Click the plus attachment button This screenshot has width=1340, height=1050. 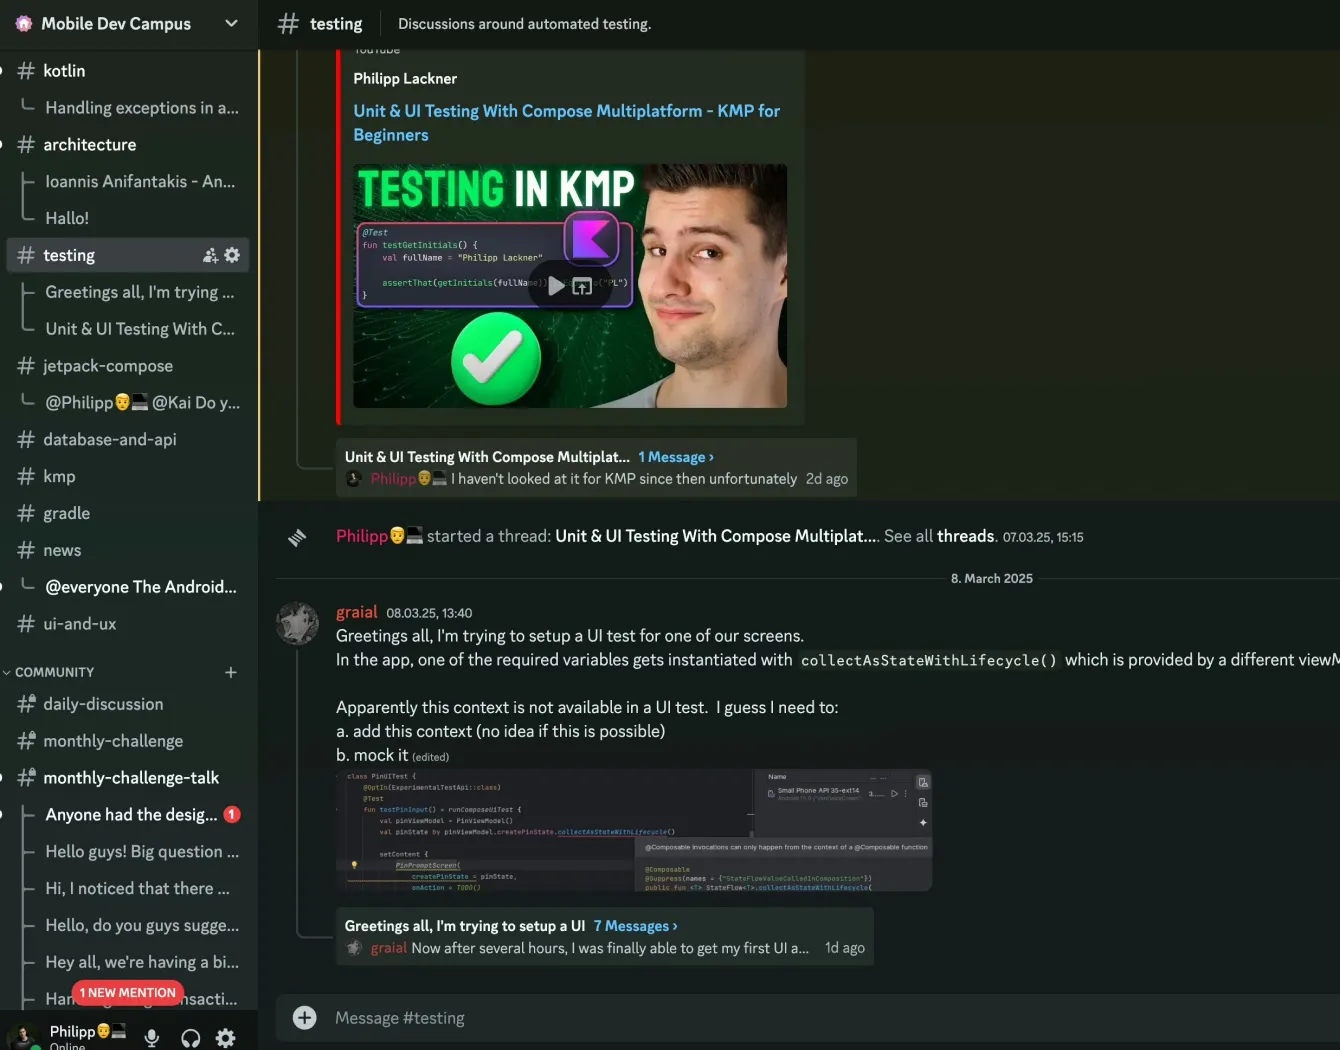click(304, 1018)
